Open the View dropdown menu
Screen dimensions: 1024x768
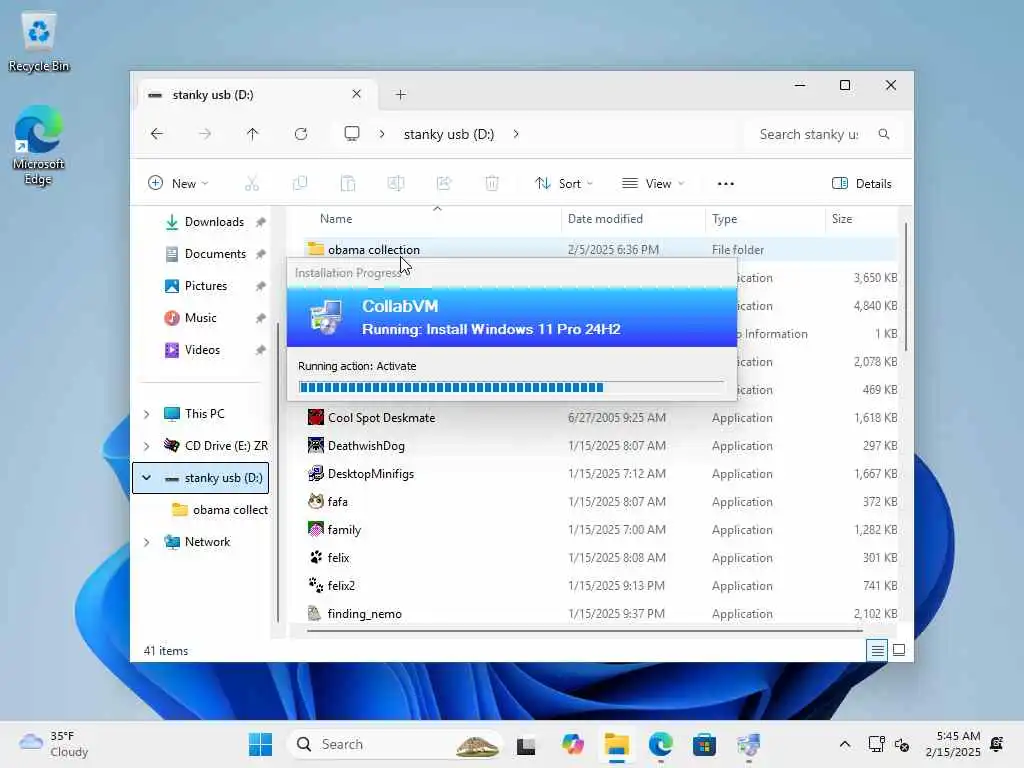click(653, 184)
